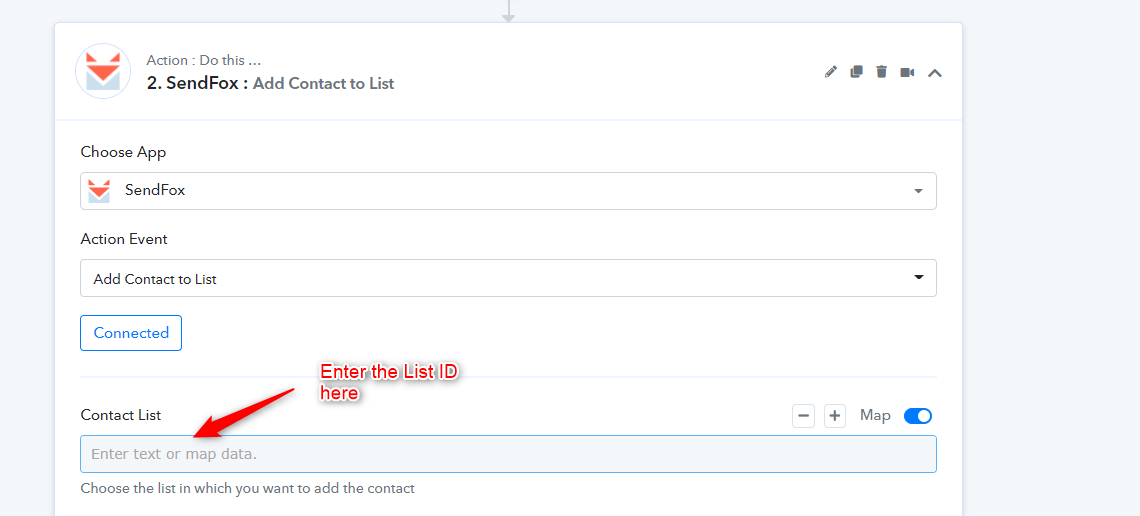
Task: Open the video tutorial camera icon
Action: 907,72
